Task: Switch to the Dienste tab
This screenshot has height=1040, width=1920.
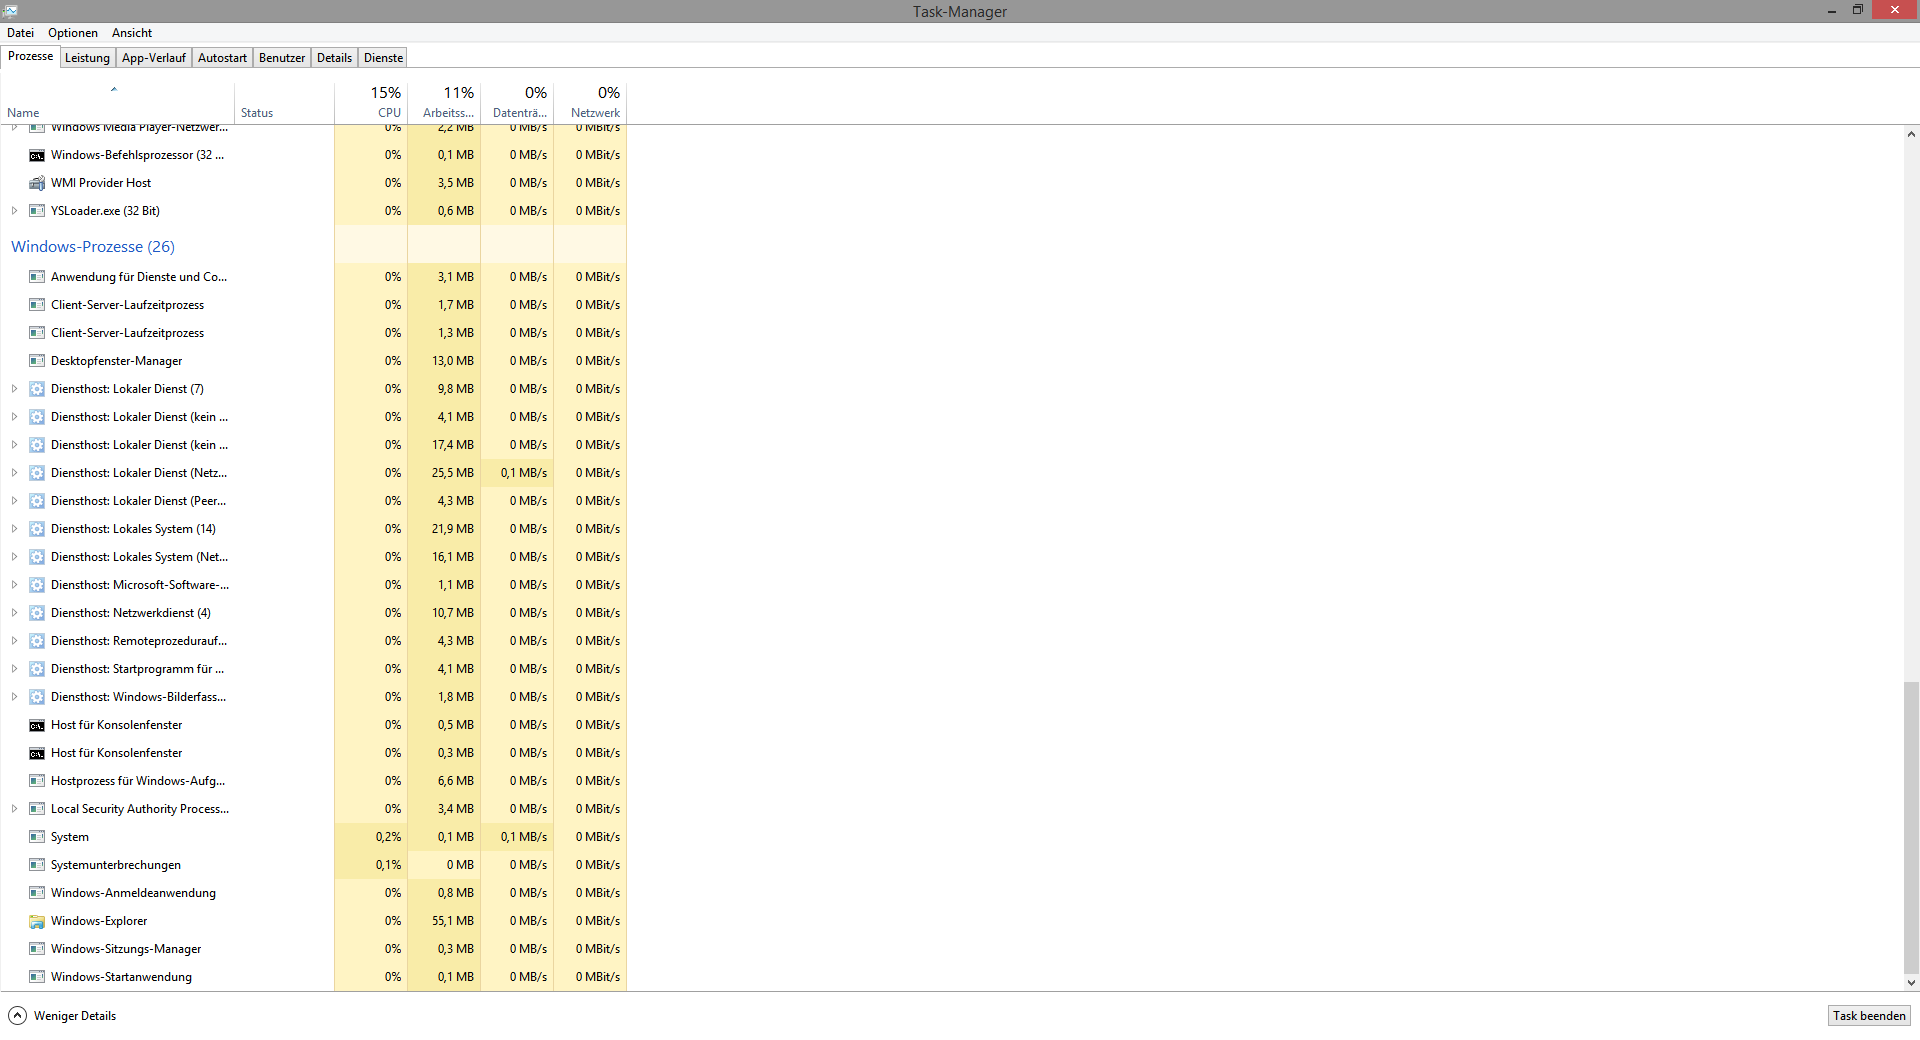Action: pyautogui.click(x=383, y=58)
